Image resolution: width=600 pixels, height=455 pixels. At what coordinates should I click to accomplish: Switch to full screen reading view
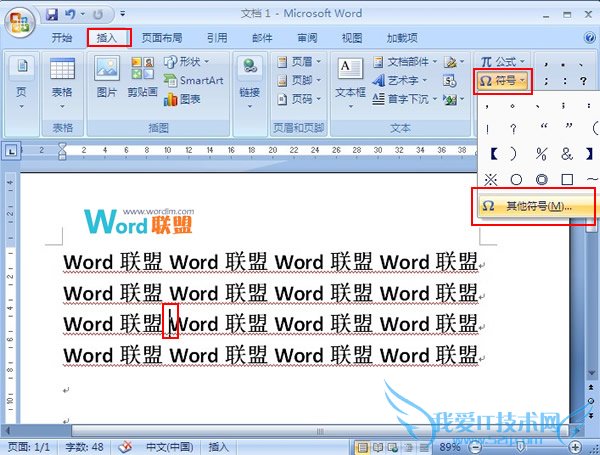pyautogui.click(x=378, y=447)
